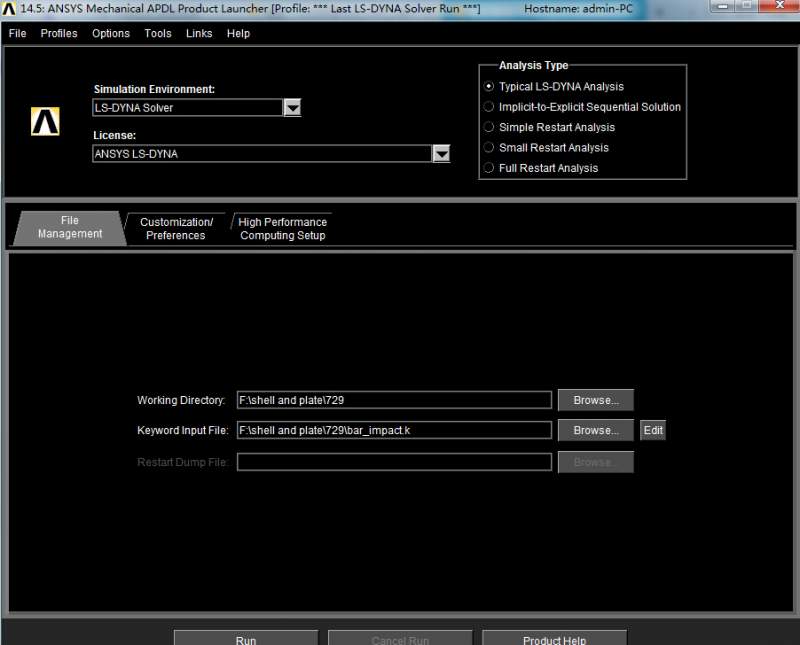Click Edit button for keyword file
The image size is (800, 645).
tap(653, 430)
